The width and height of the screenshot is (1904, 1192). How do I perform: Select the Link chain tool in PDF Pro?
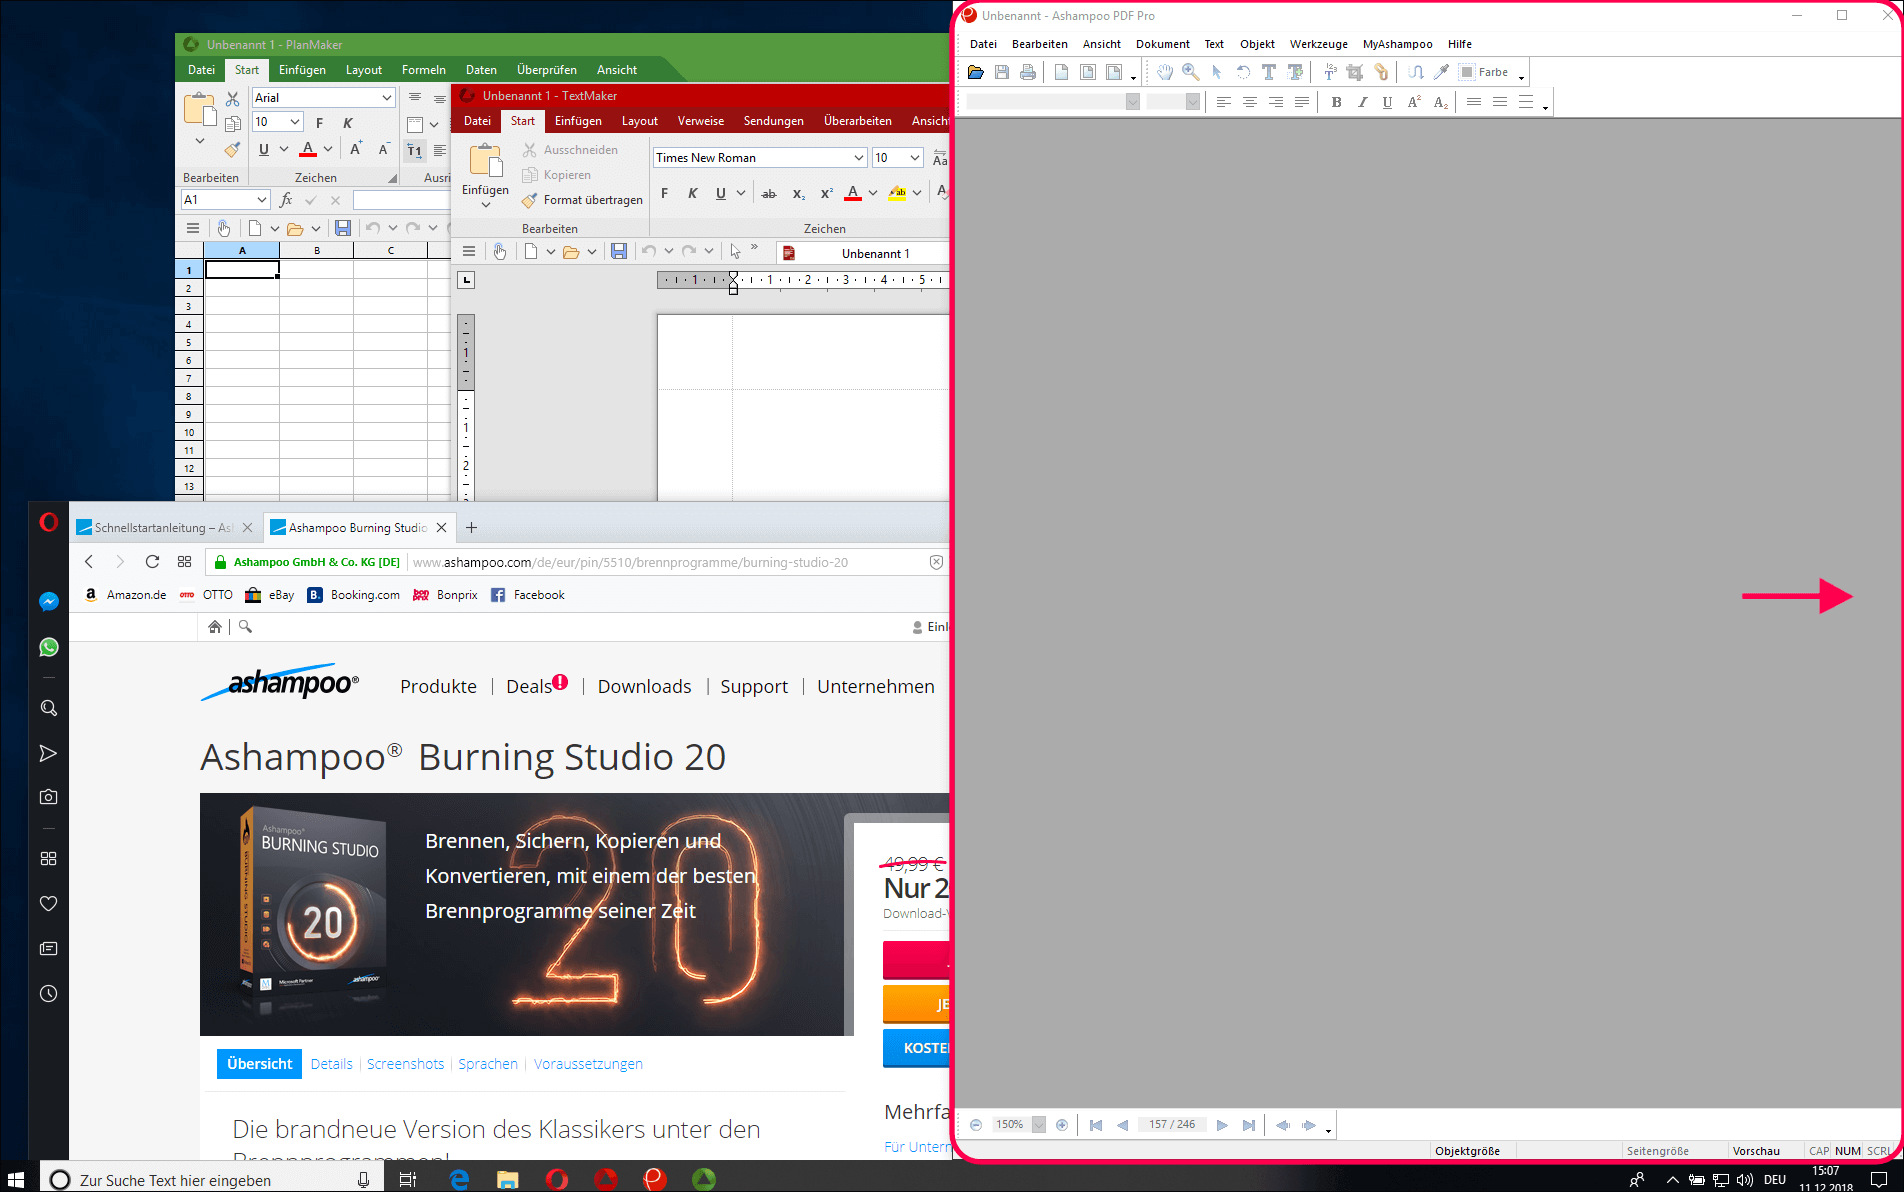pos(1381,72)
